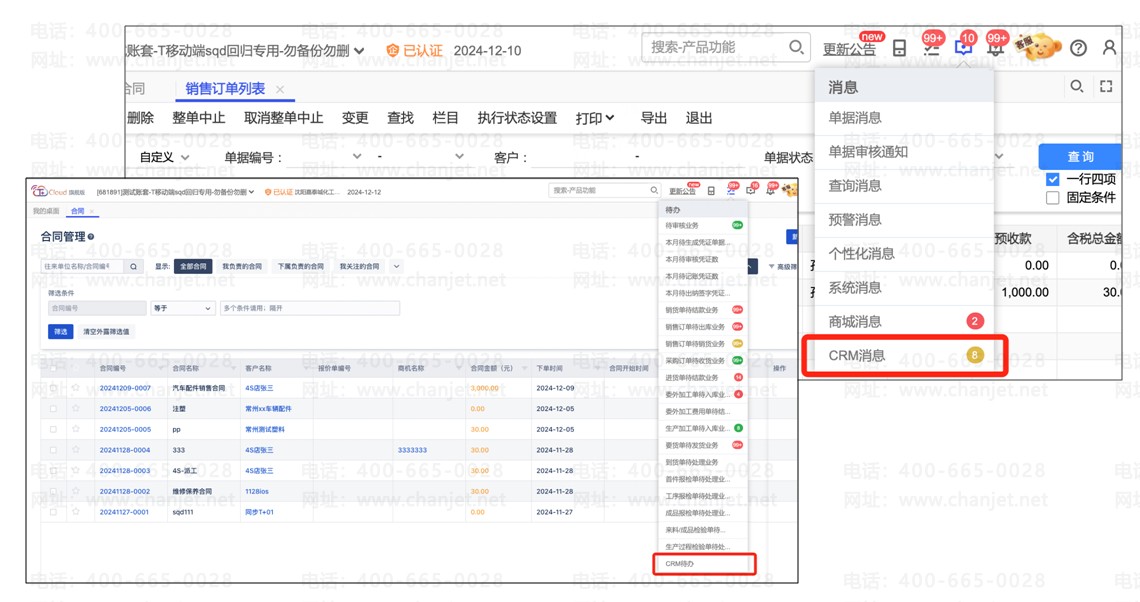Choose 商城消息 from the message list
1140x602 pixels.
point(855,321)
